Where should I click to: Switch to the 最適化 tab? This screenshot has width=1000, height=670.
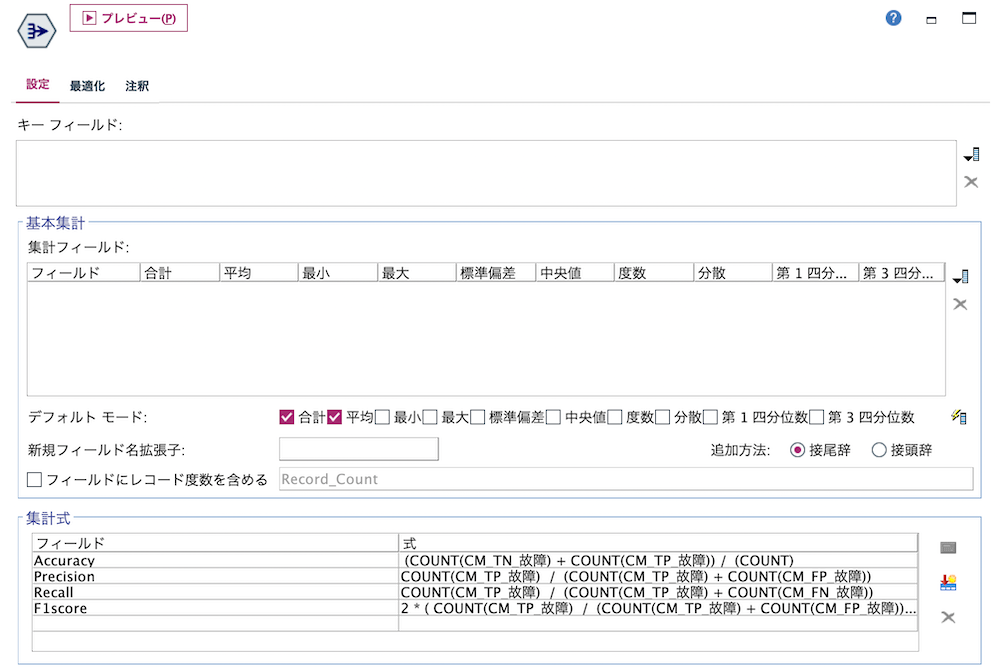tap(86, 86)
